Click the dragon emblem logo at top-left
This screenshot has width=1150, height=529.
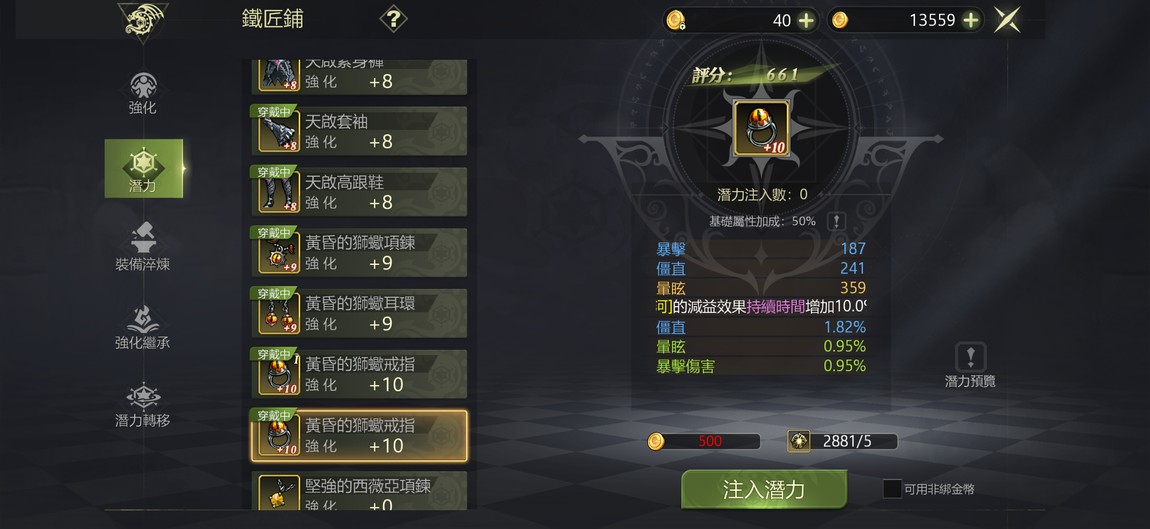click(x=143, y=21)
